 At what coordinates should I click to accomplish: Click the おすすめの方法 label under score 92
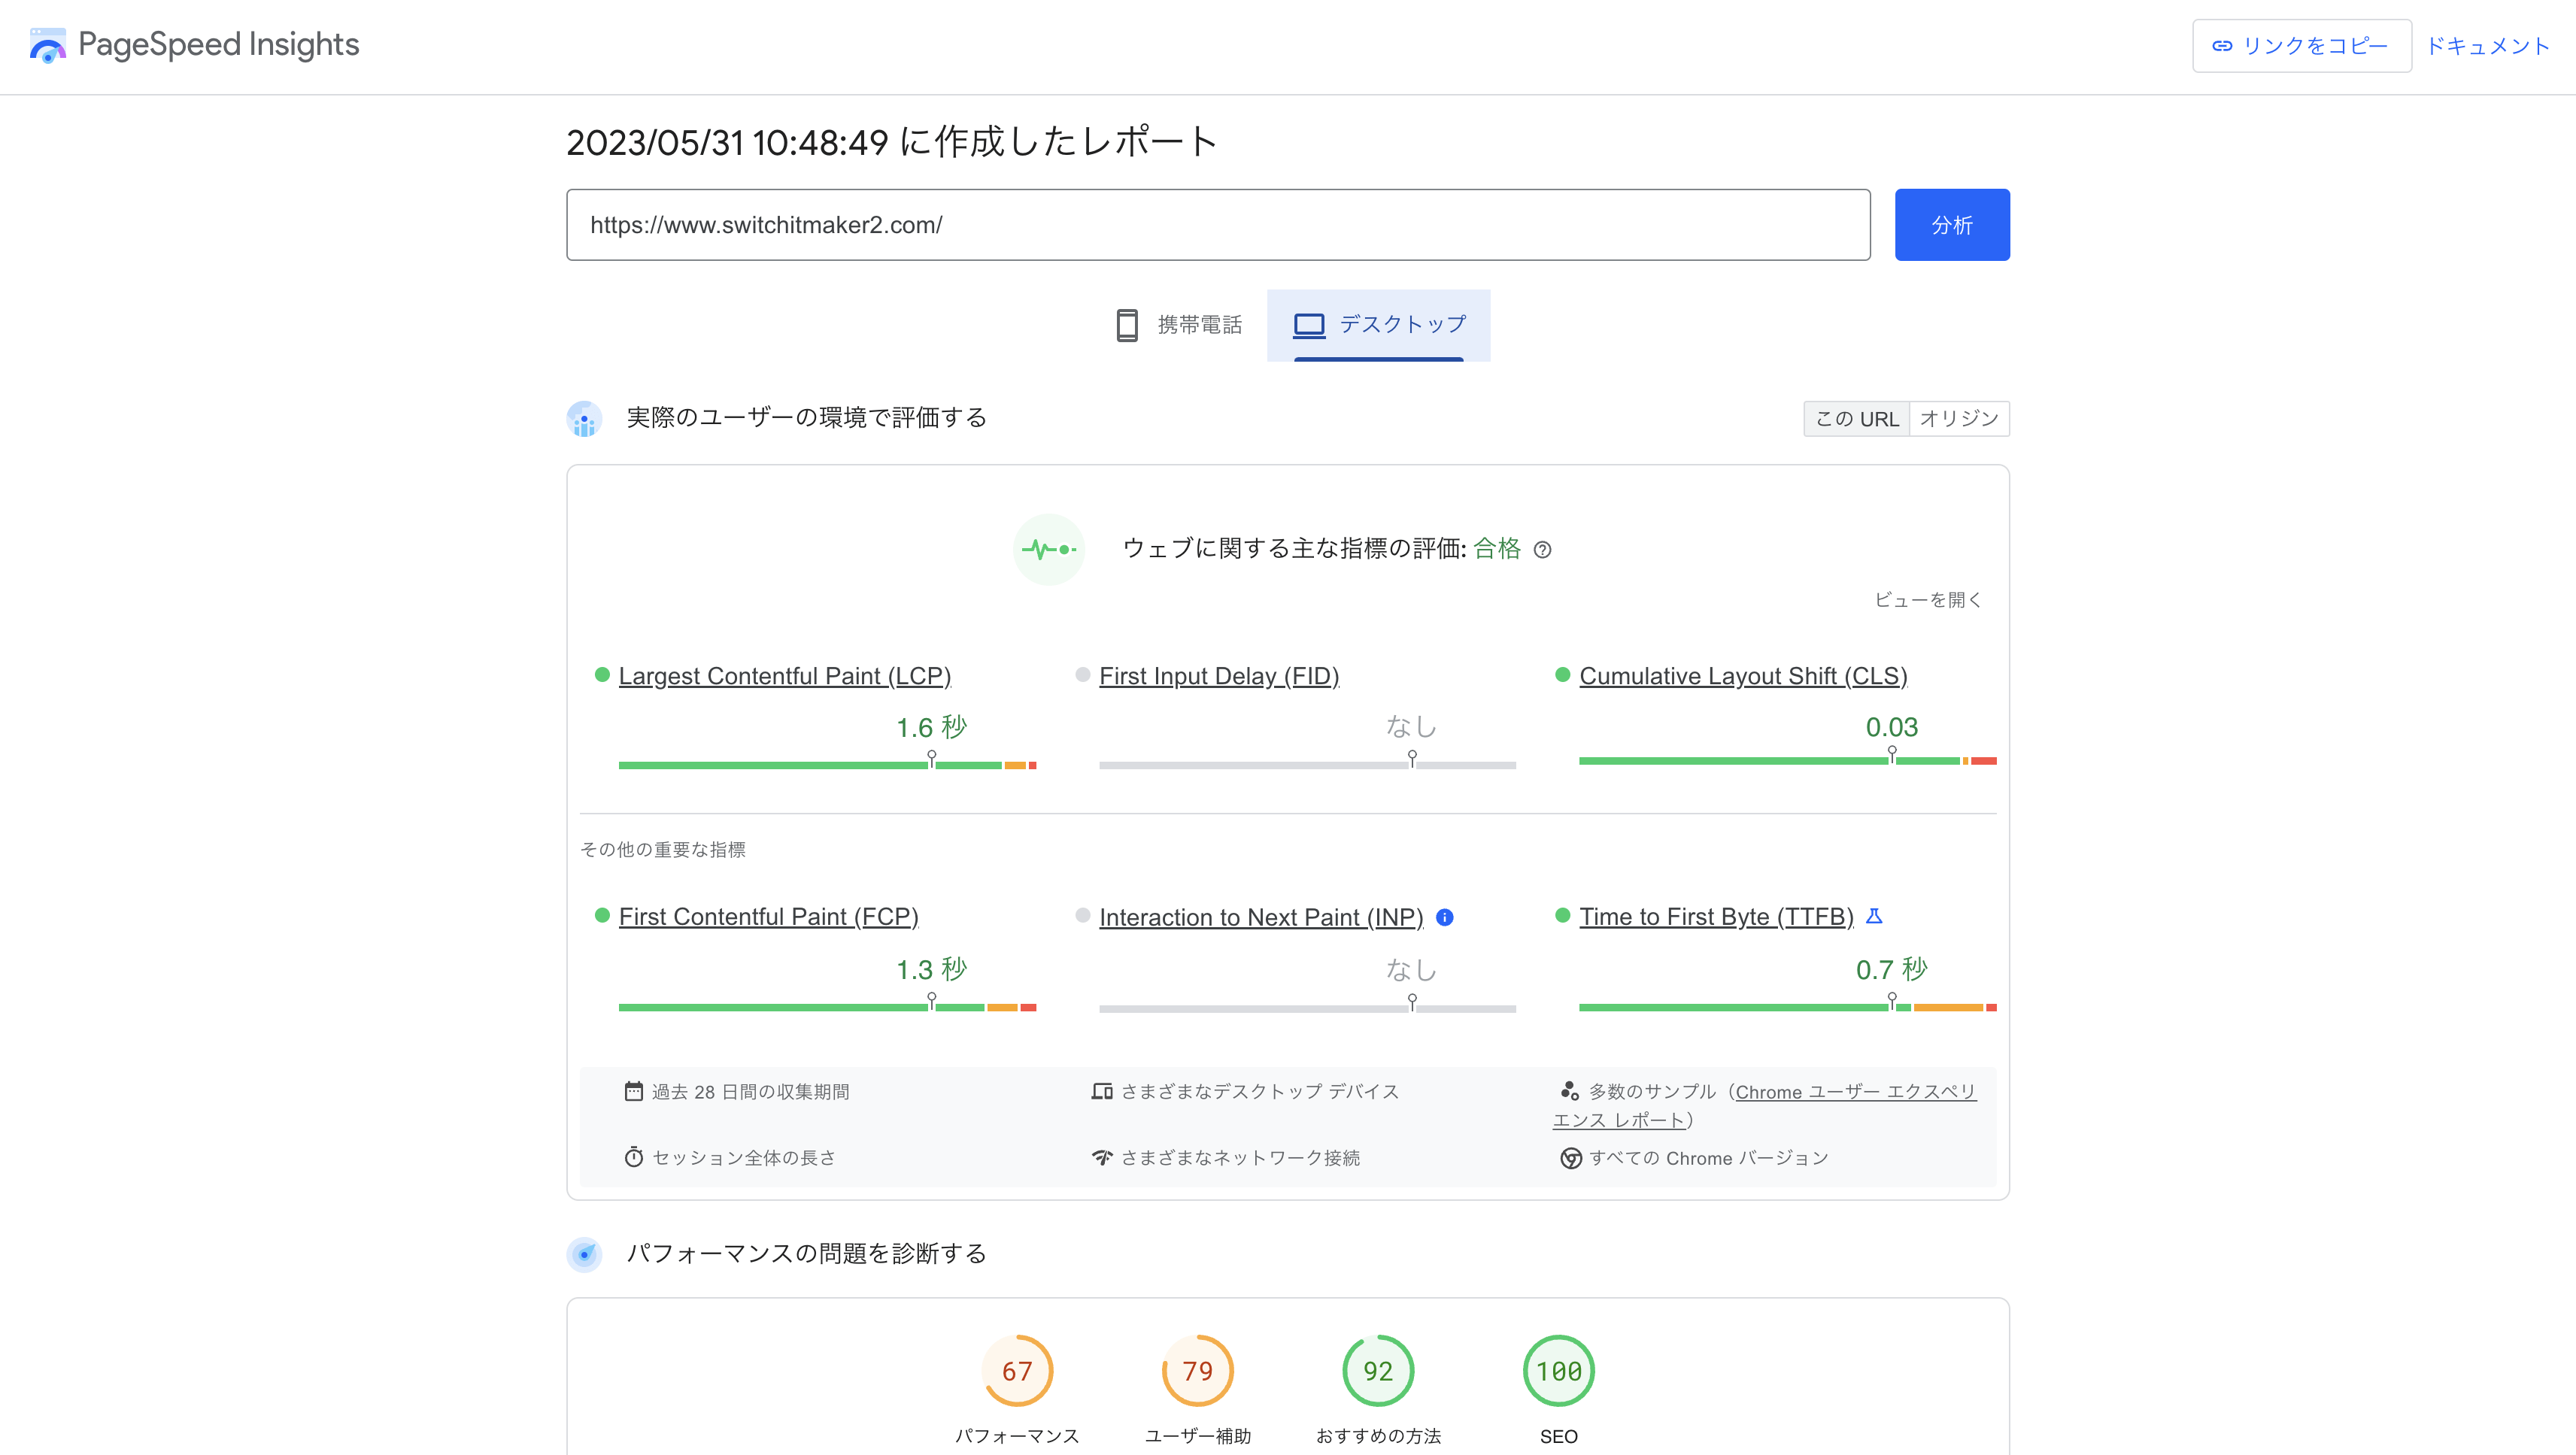click(1378, 1436)
